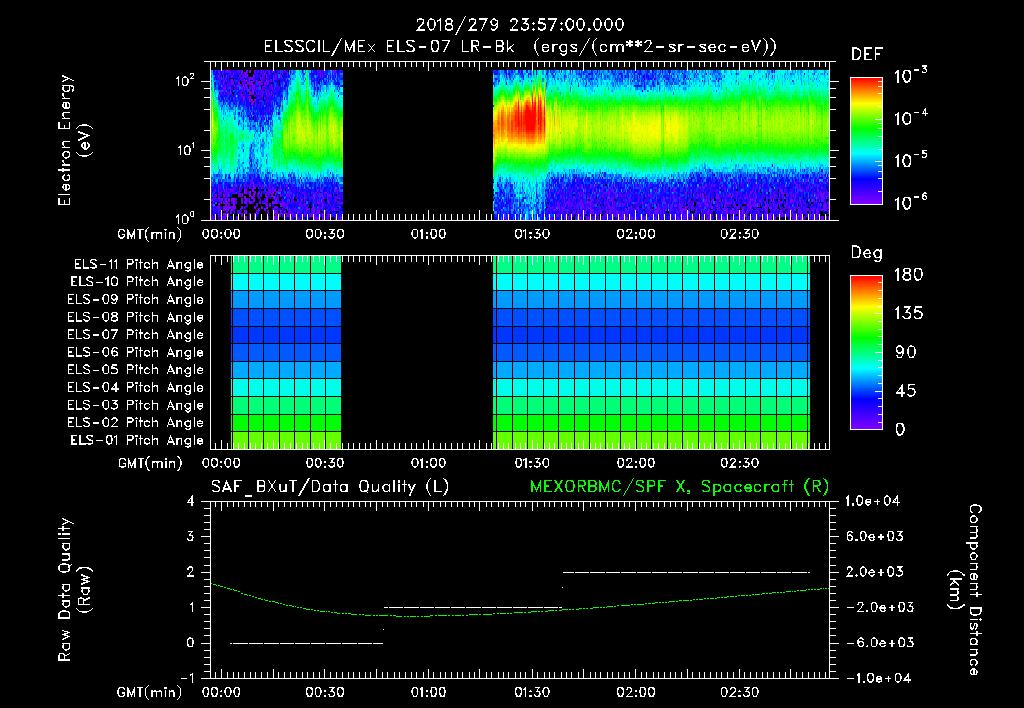Click the SAF_BXuT/Data Quality (L) label
This screenshot has height=708, width=1024.
click(330, 487)
